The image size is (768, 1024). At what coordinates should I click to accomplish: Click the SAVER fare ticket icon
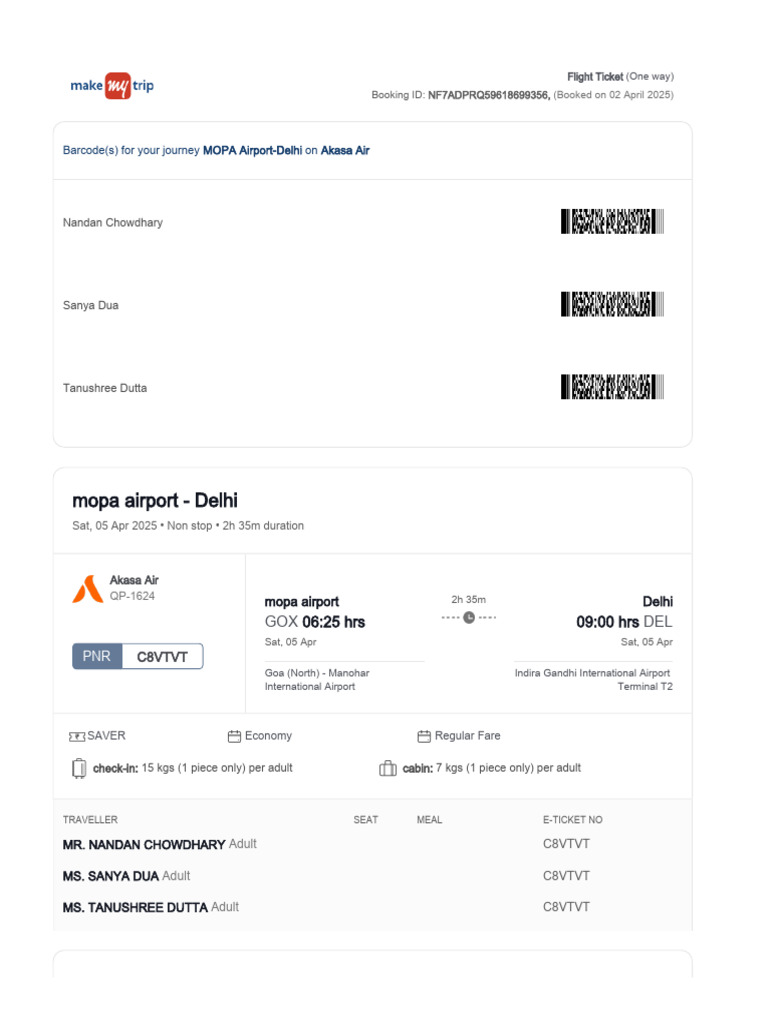(x=77, y=736)
